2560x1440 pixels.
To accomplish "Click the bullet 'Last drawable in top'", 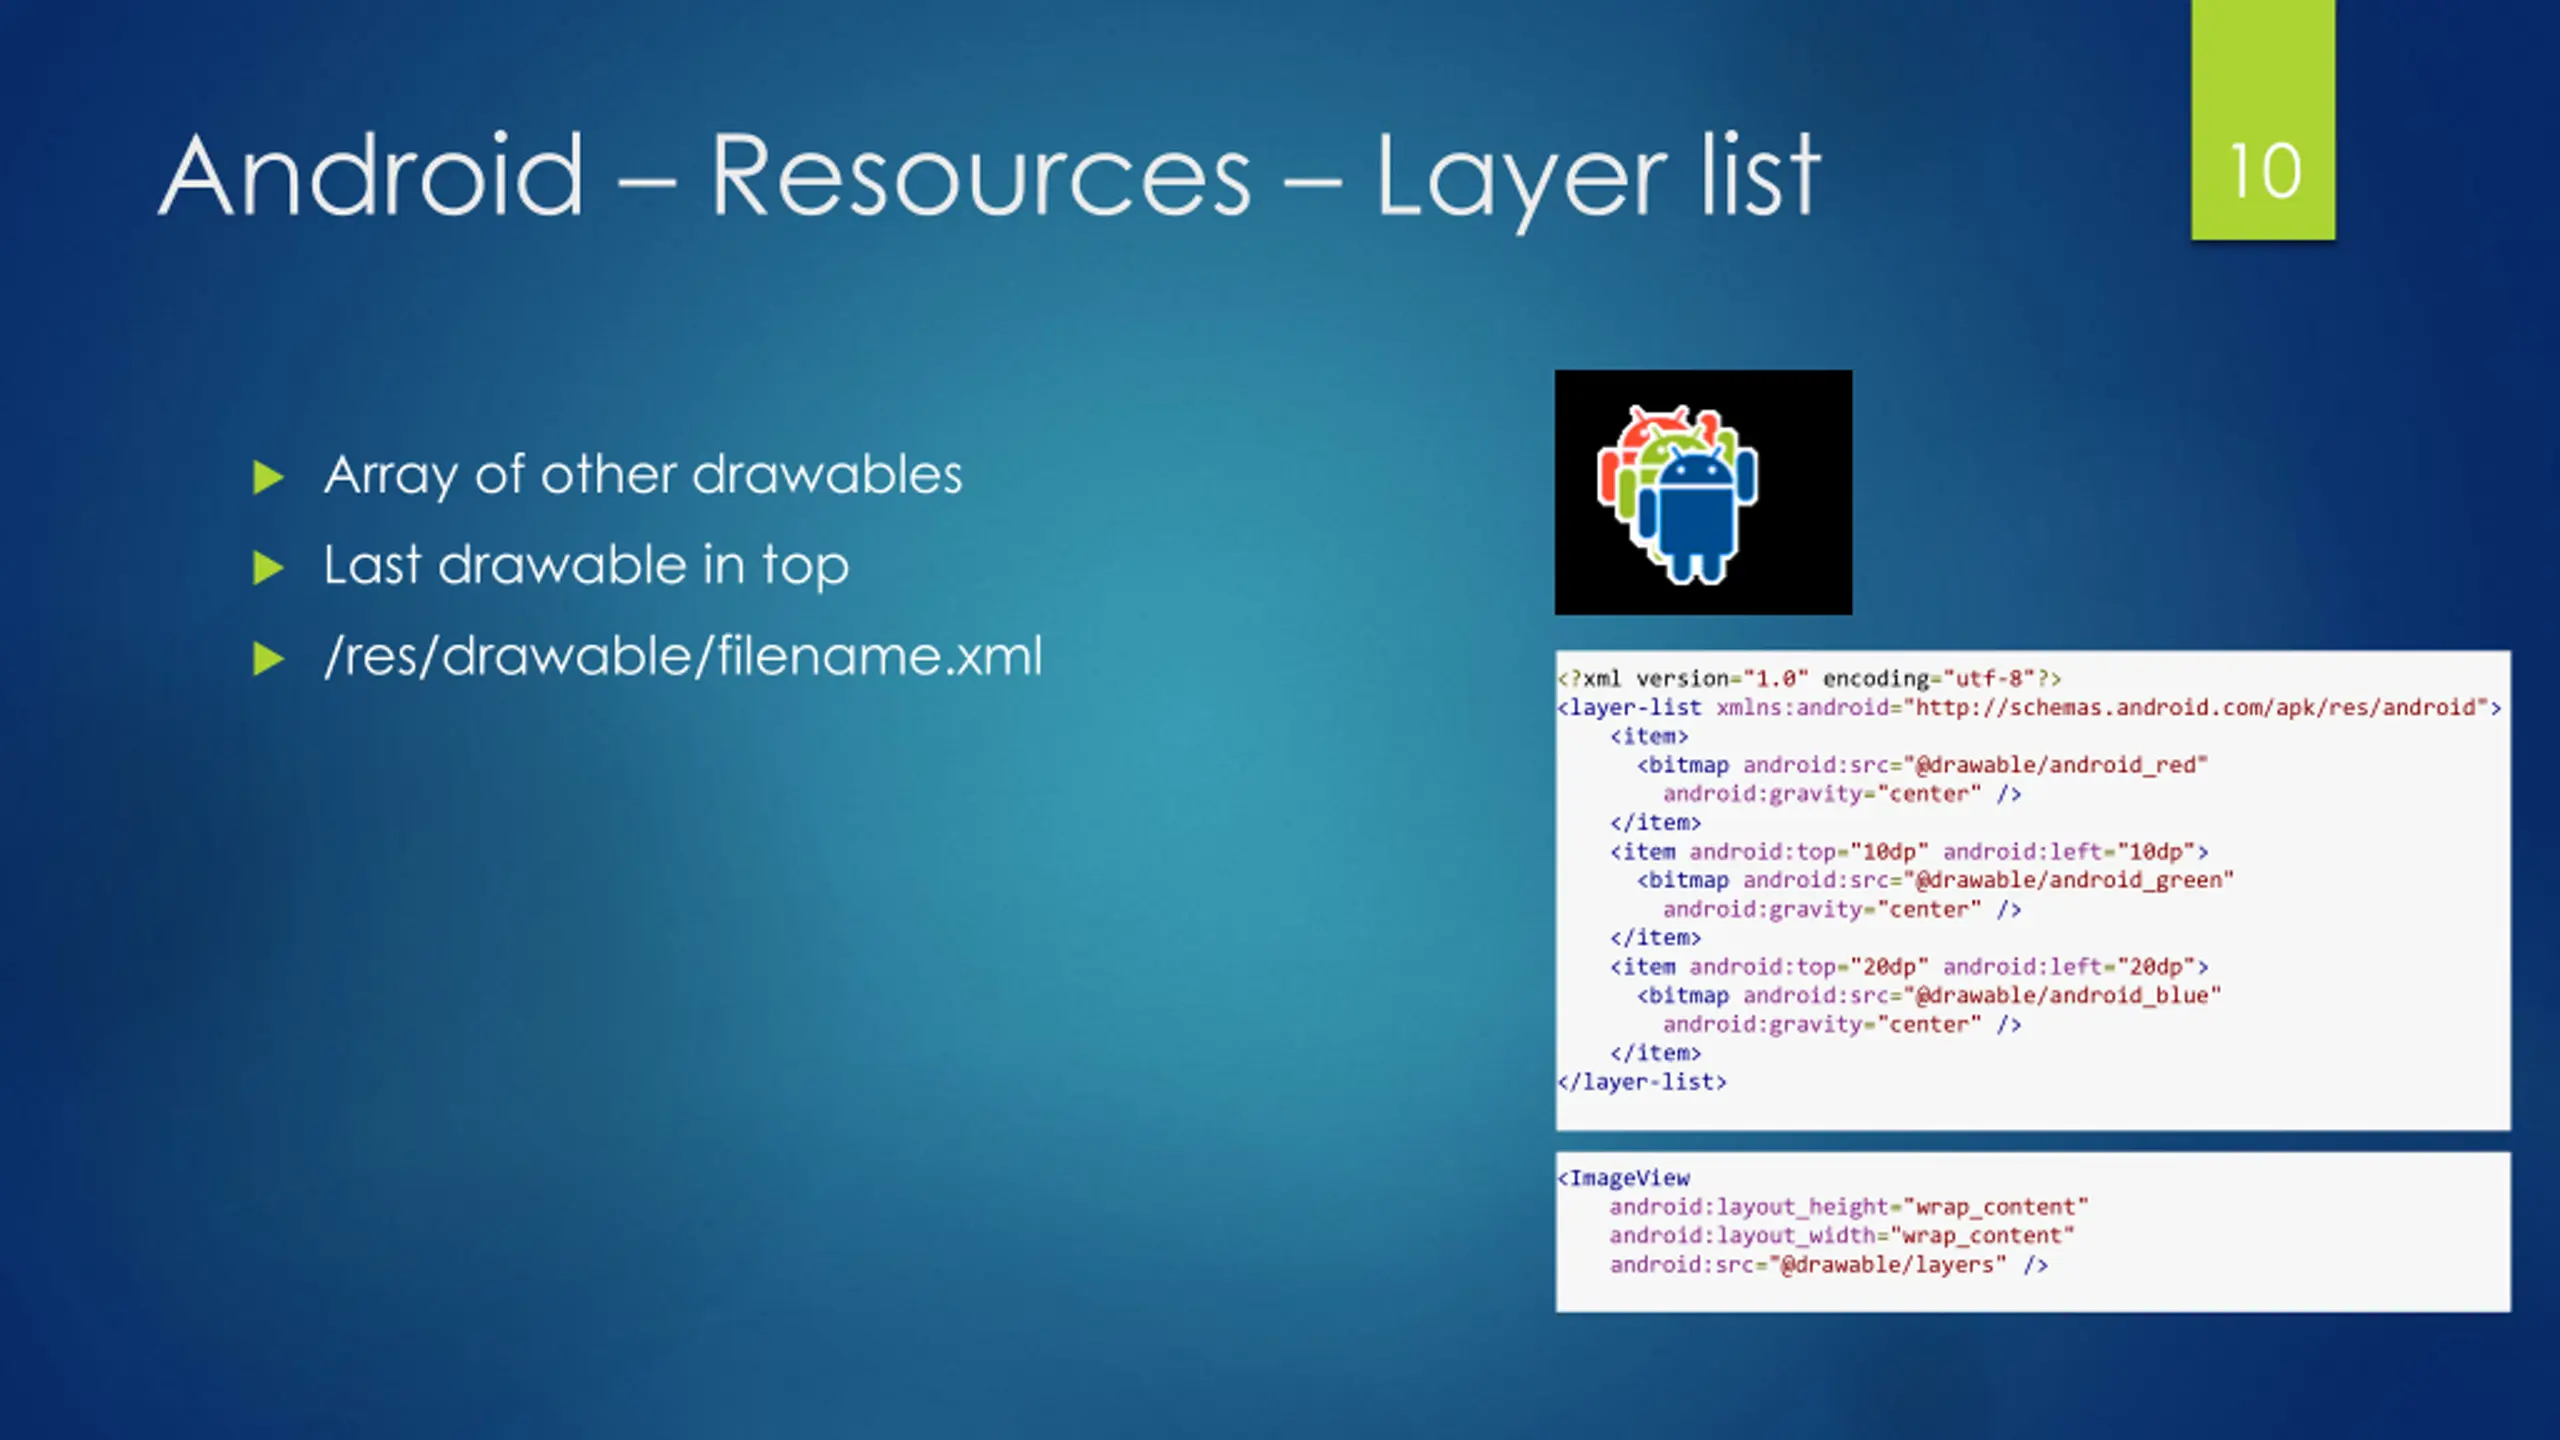I will click(586, 565).
